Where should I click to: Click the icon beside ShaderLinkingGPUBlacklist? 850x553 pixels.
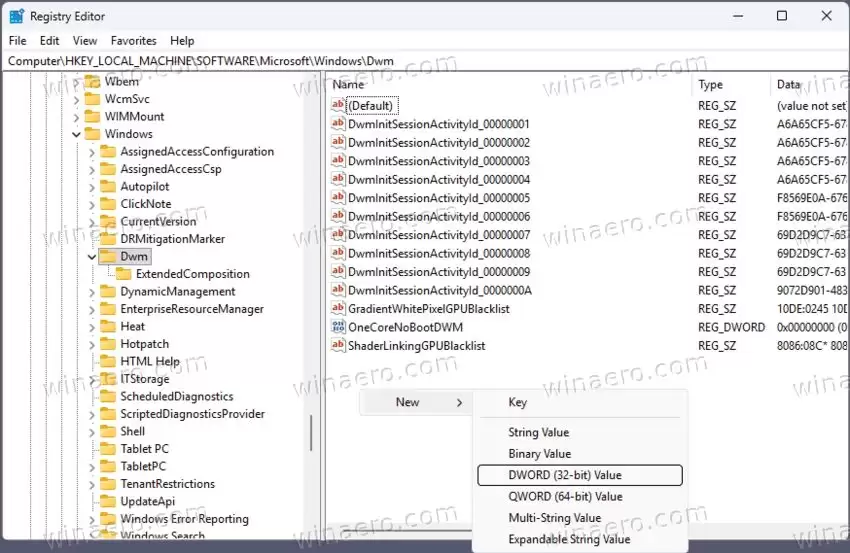(x=338, y=345)
